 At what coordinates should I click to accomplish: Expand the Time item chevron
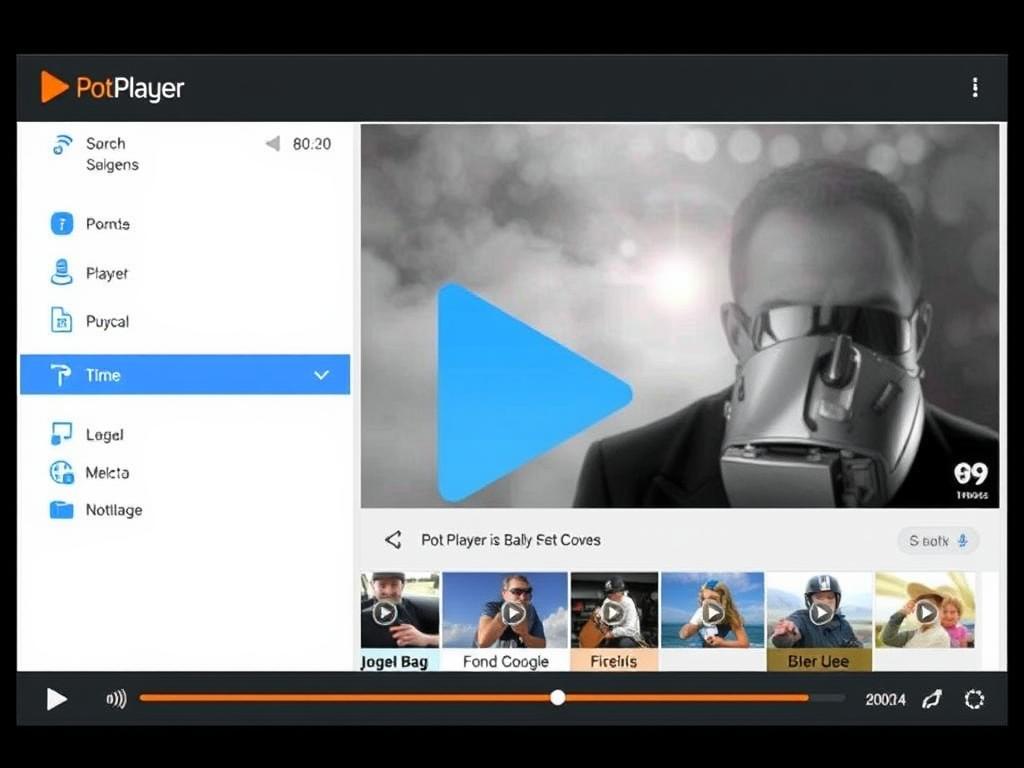321,375
